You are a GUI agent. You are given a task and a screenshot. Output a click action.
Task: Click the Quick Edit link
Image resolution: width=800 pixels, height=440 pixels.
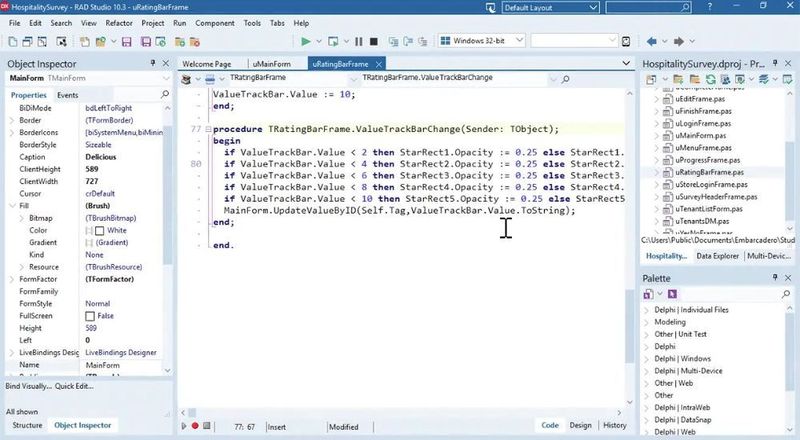(x=74, y=386)
